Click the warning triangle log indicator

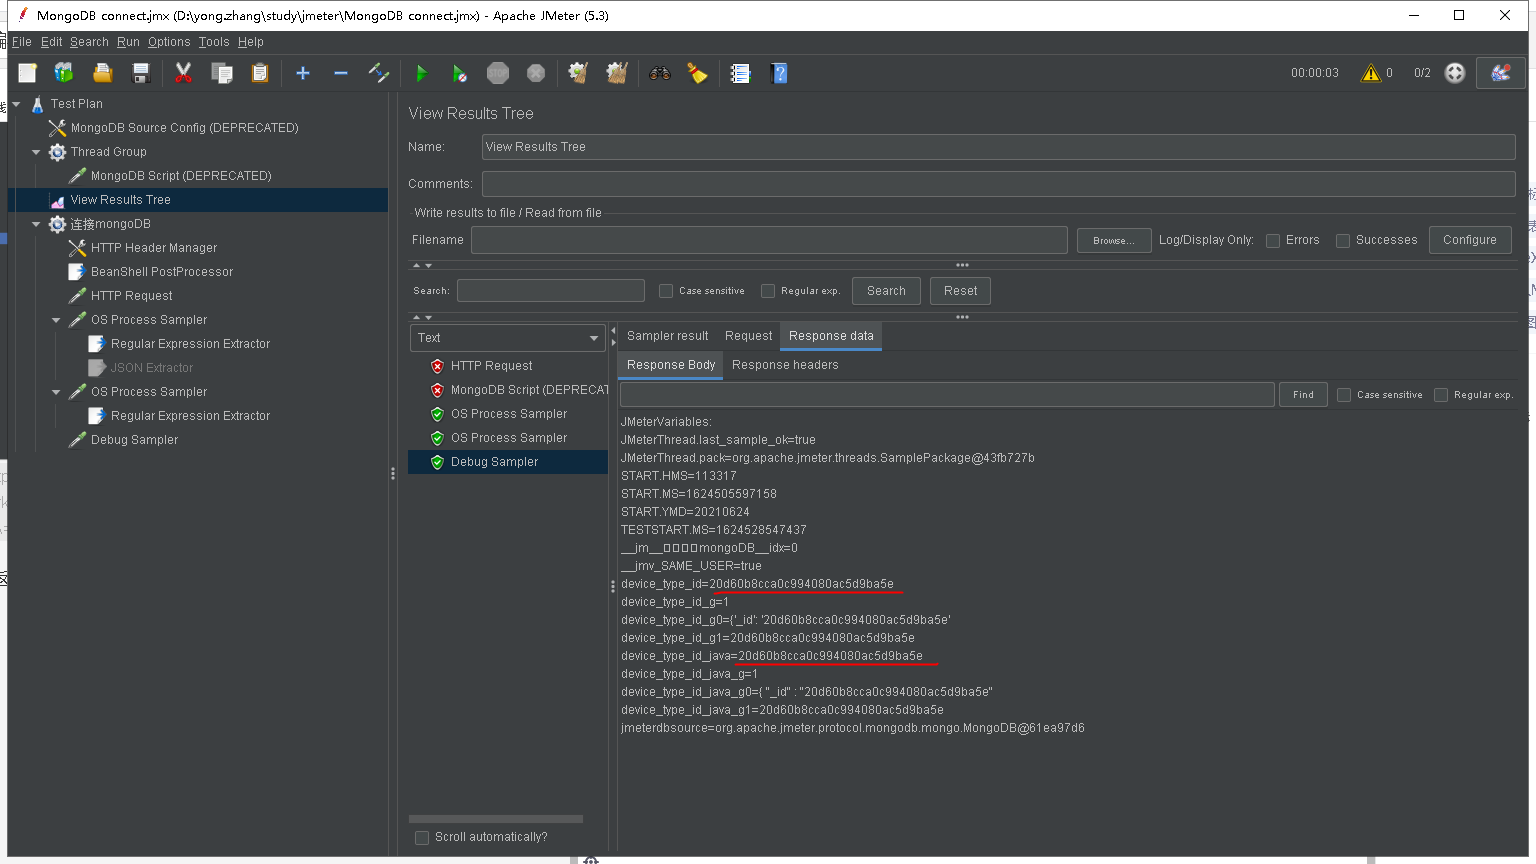coord(1371,73)
